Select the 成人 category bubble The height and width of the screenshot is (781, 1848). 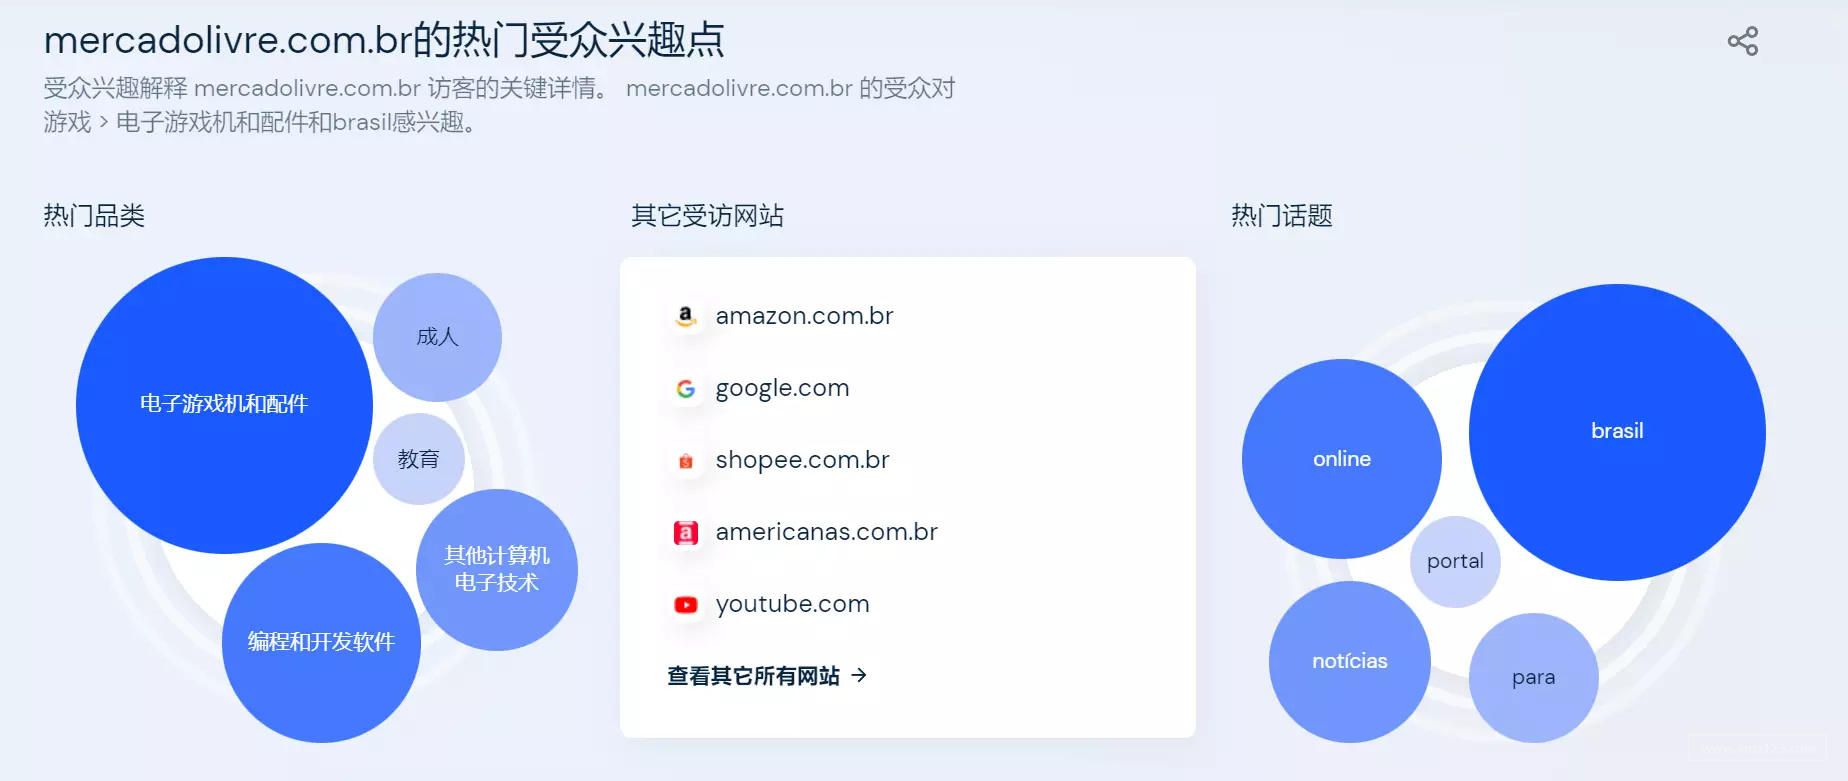437,337
